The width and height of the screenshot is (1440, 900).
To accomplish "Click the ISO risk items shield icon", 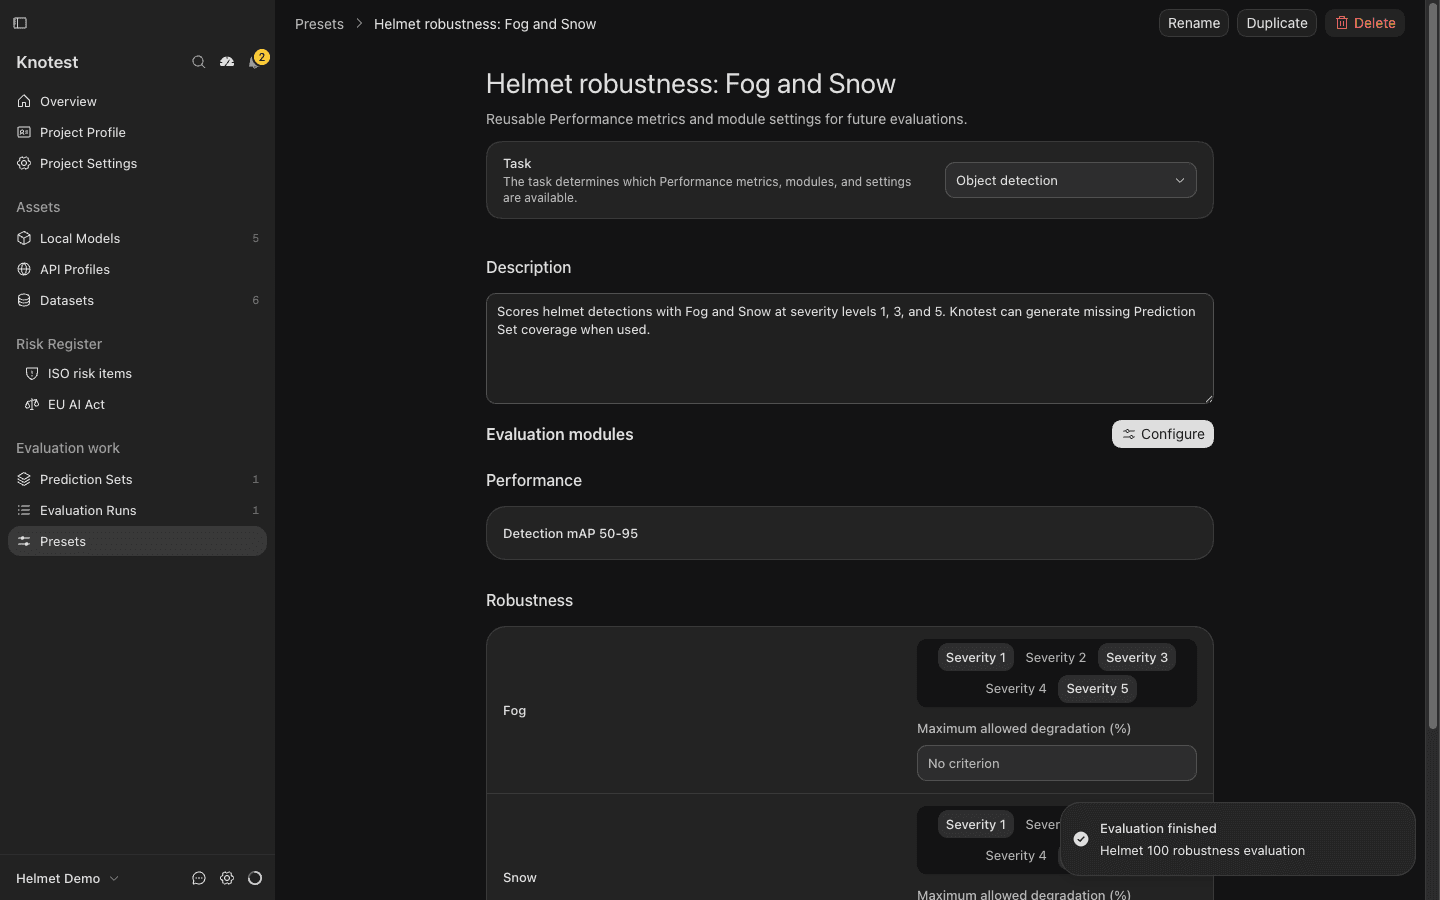I will point(32,373).
